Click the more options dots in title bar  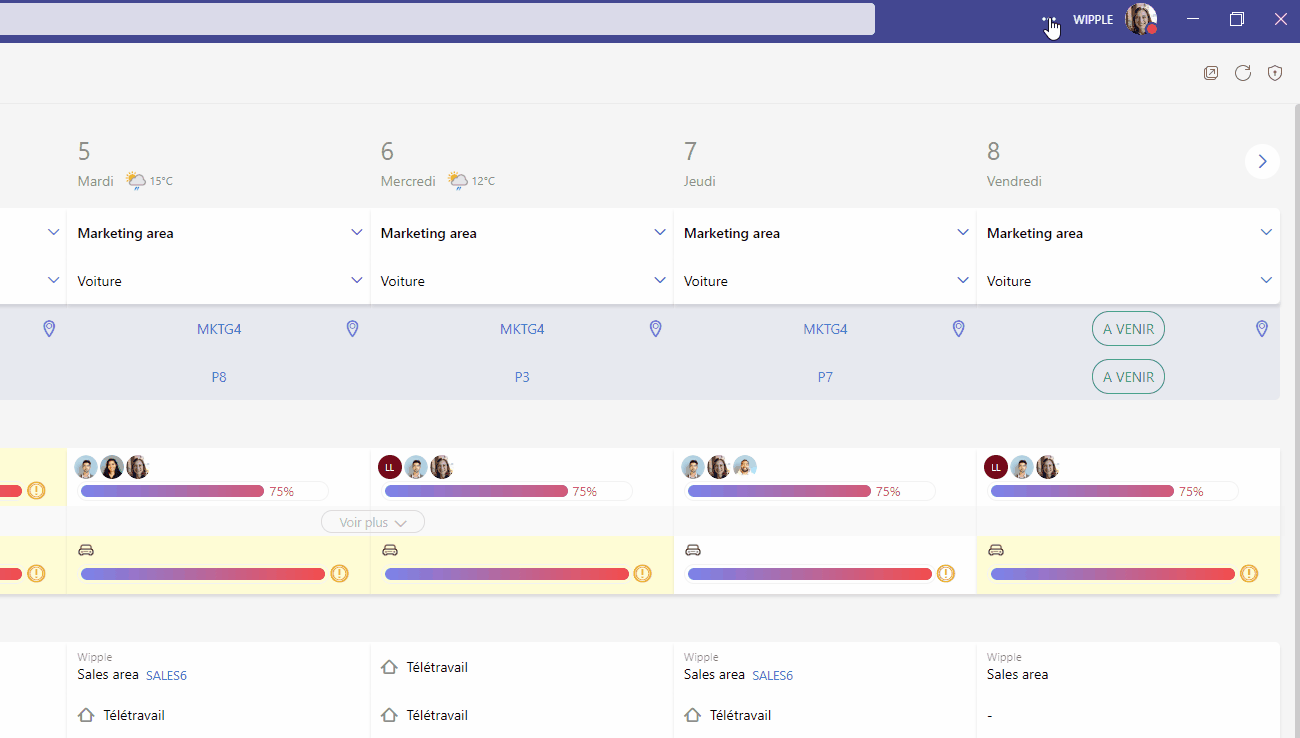coord(1048,19)
